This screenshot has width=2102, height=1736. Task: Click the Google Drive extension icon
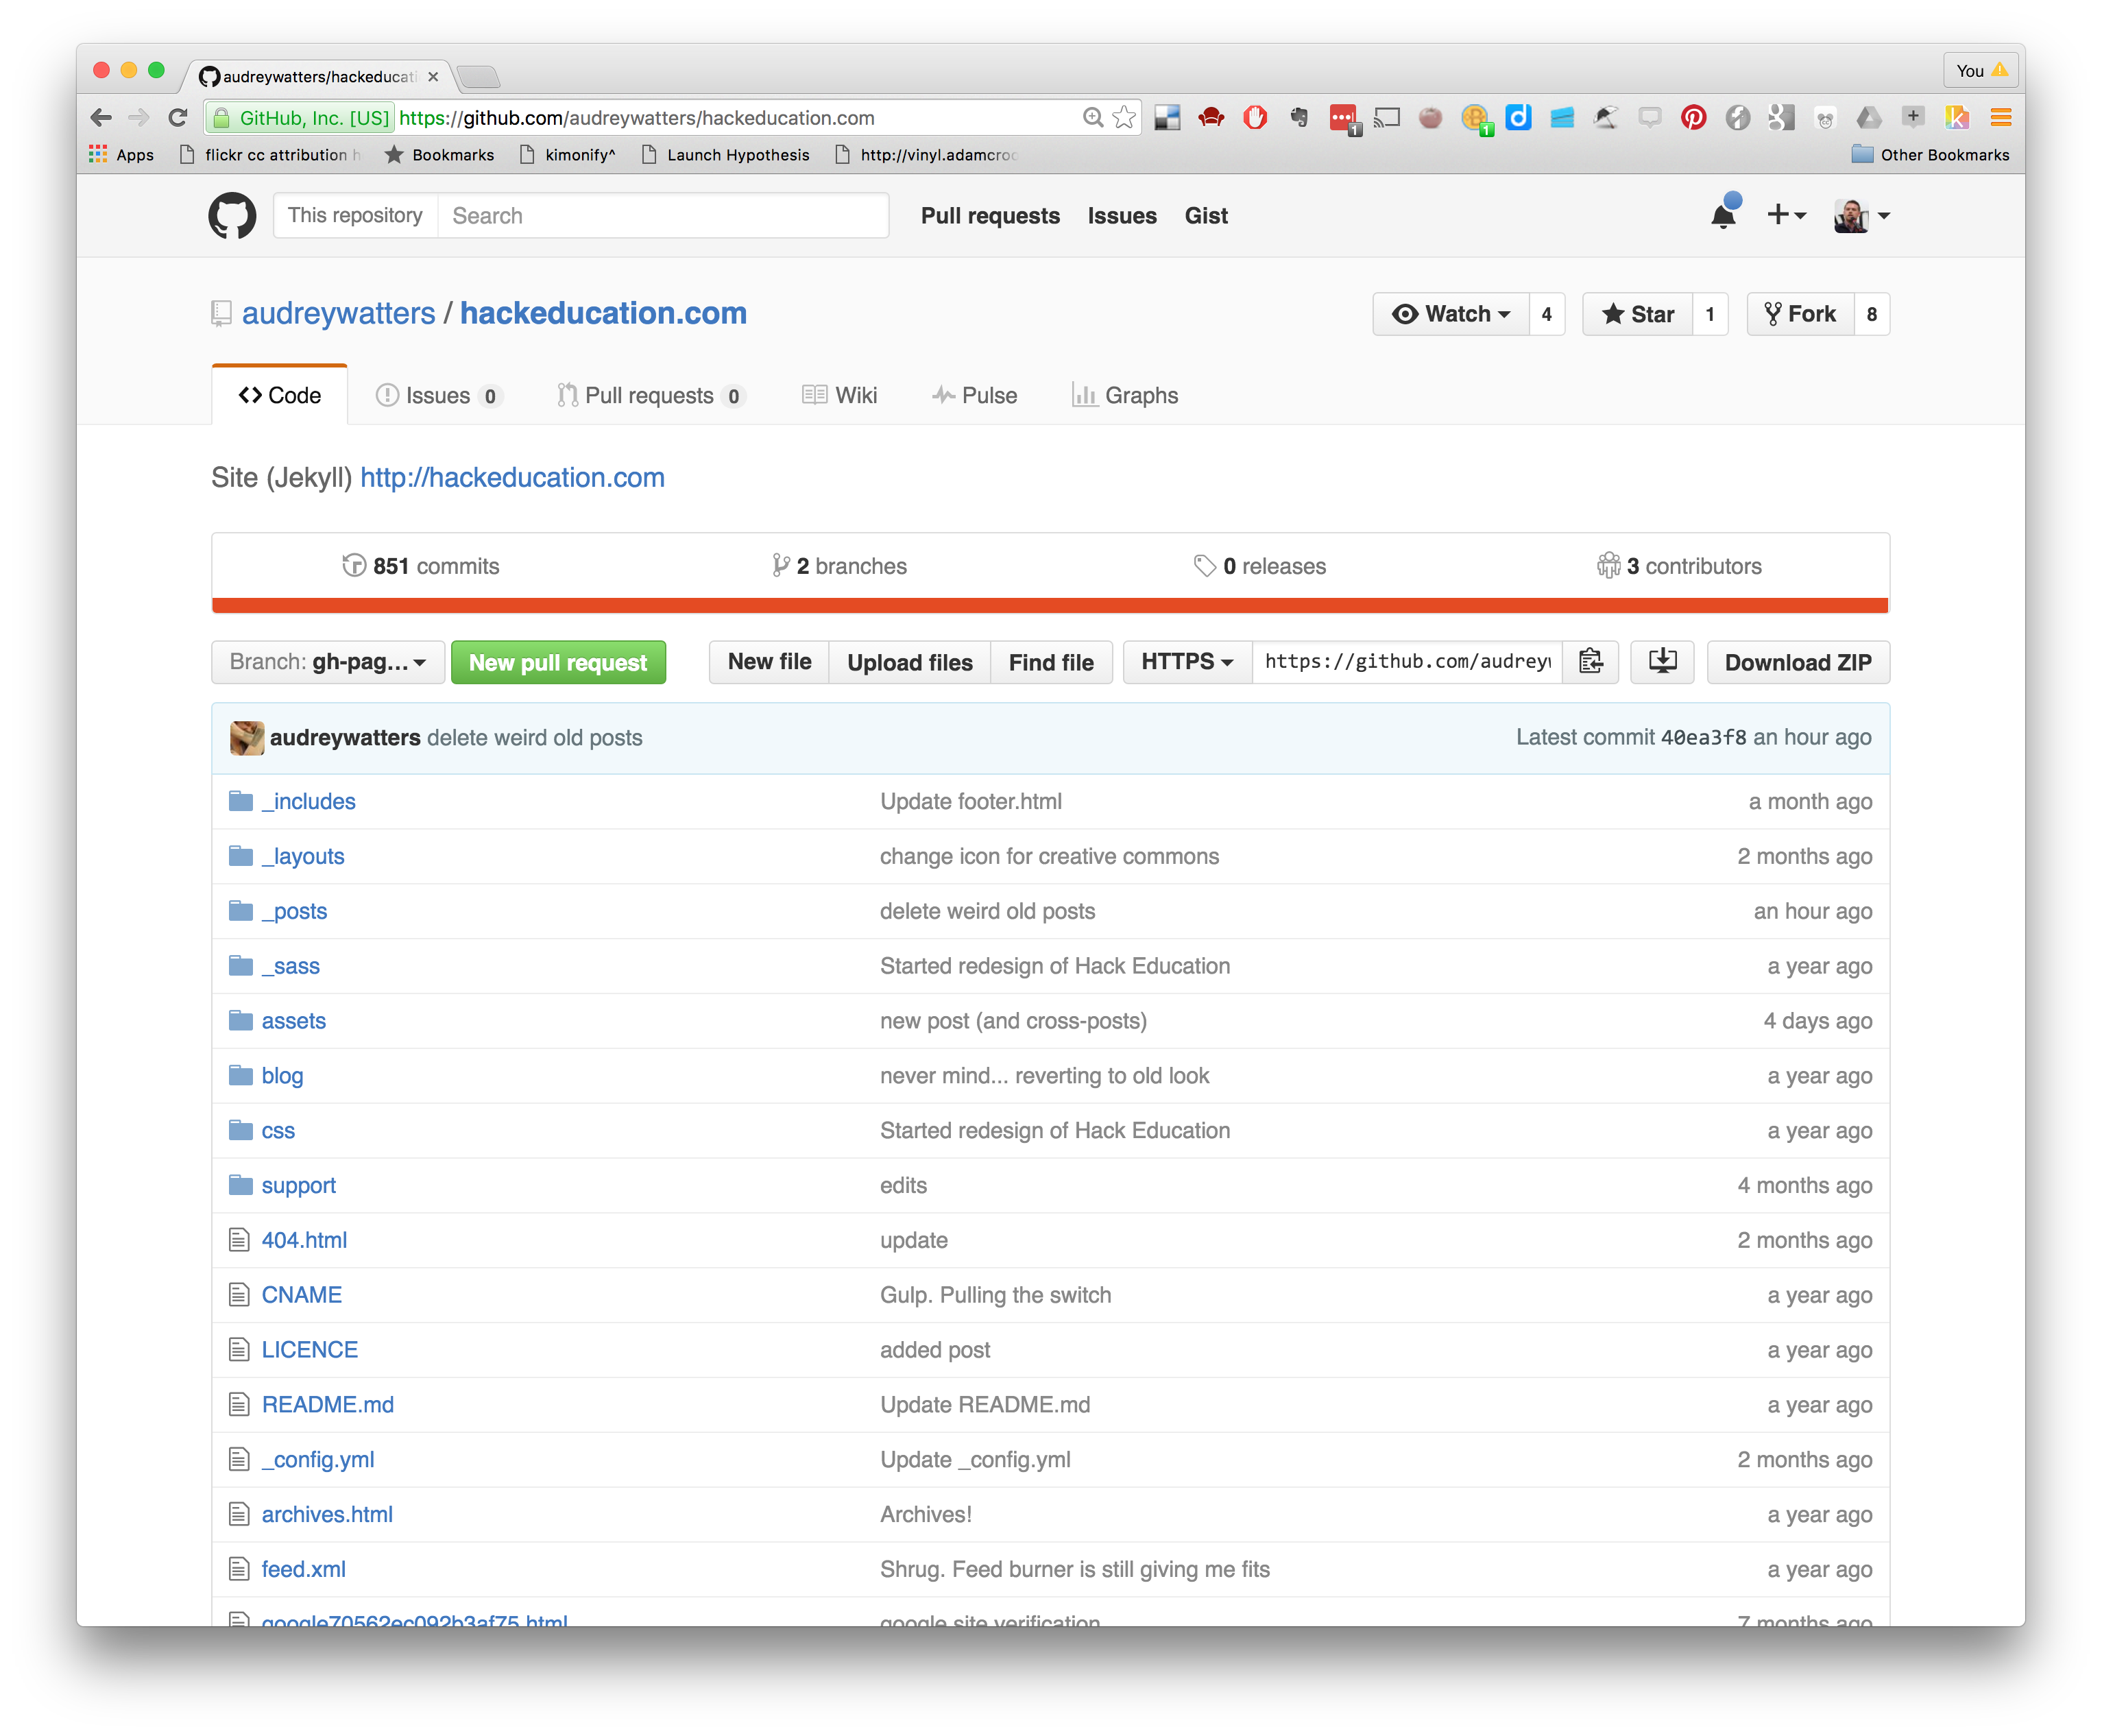point(1869,118)
